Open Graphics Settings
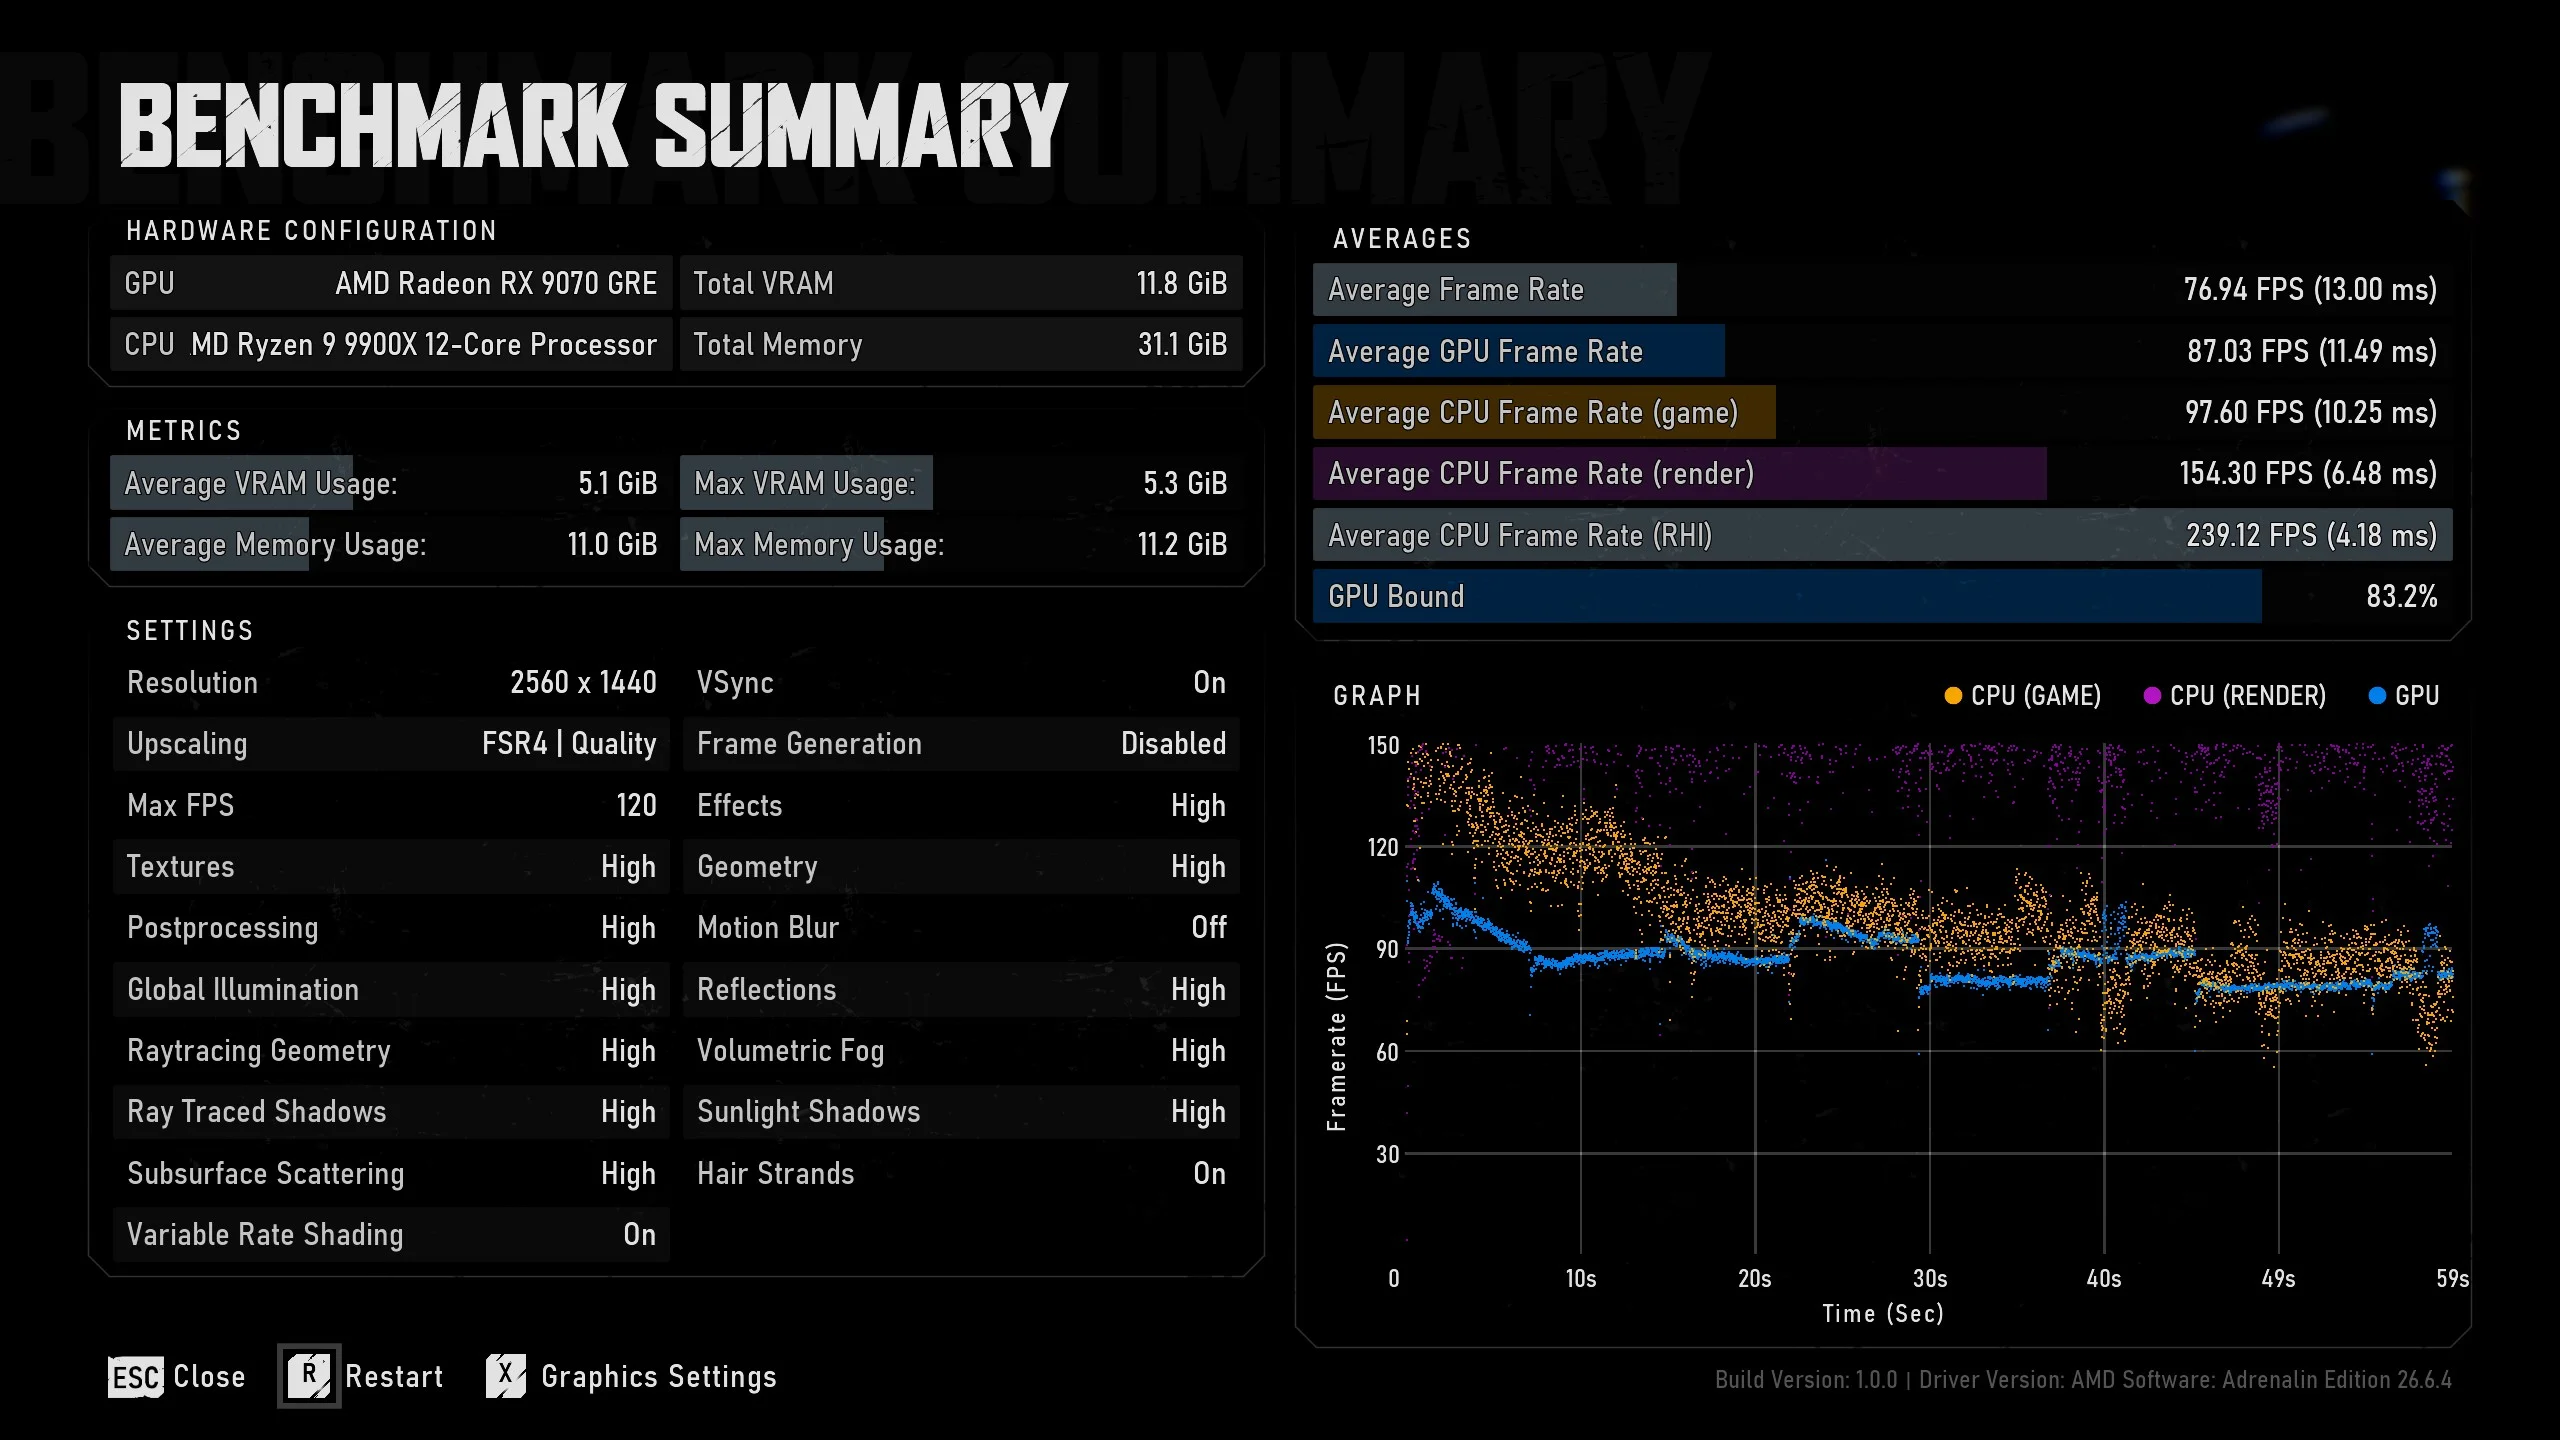The image size is (2560, 1440). pyautogui.click(x=658, y=1377)
